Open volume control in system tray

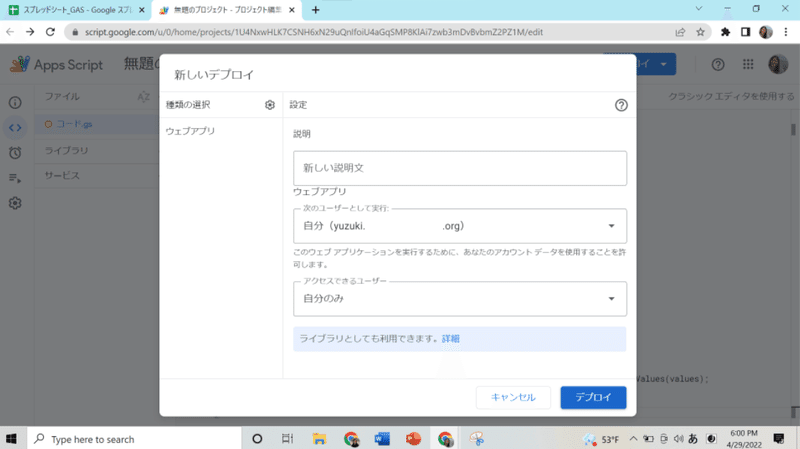tap(678, 439)
